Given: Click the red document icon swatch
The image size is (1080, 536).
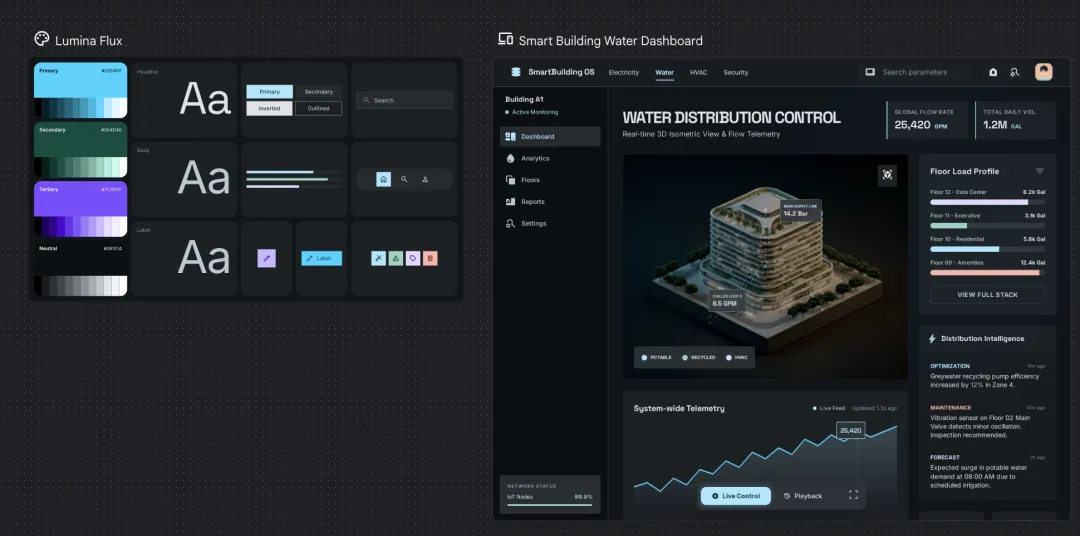Looking at the screenshot, I should [x=430, y=258].
